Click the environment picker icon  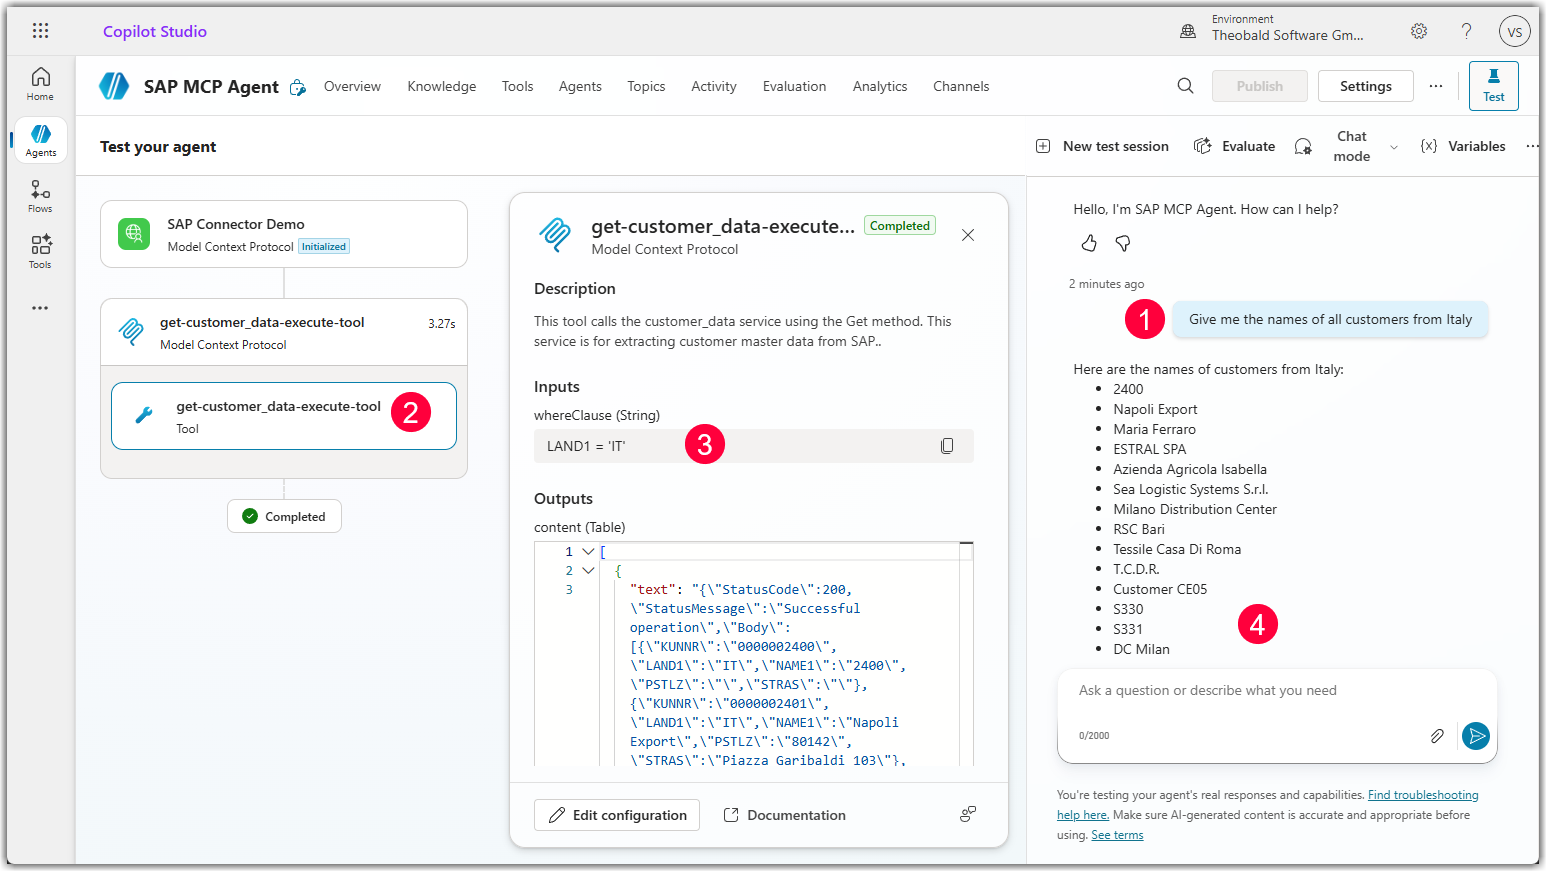click(x=1188, y=31)
